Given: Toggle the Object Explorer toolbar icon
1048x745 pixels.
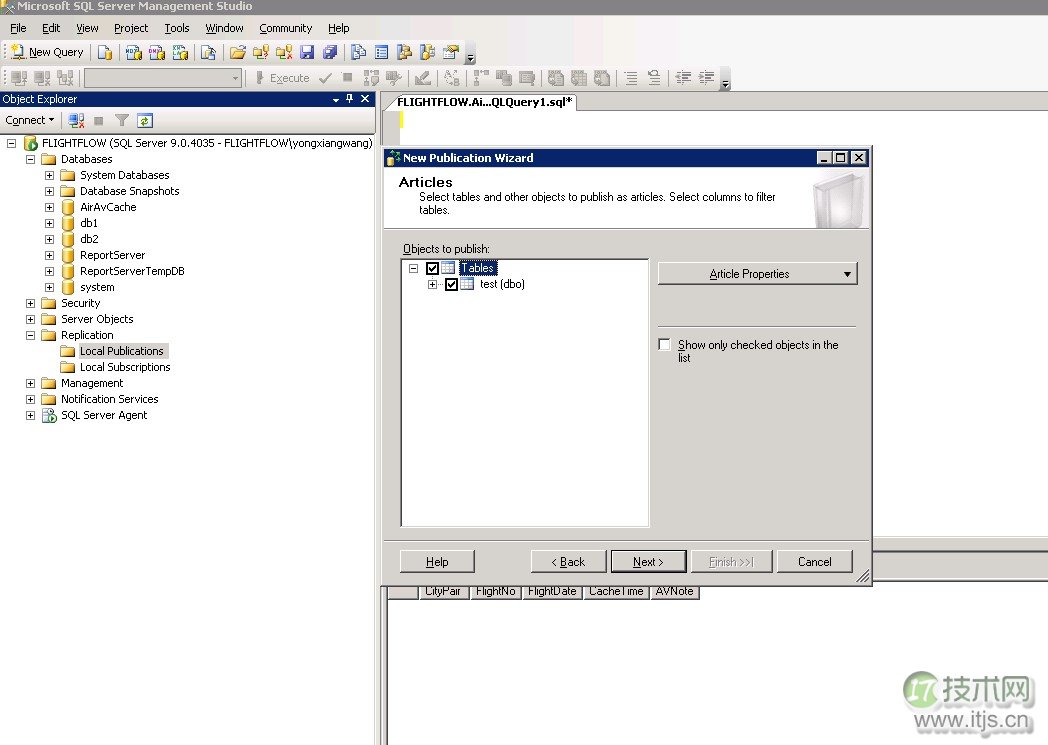Looking at the screenshot, I should click(404, 52).
